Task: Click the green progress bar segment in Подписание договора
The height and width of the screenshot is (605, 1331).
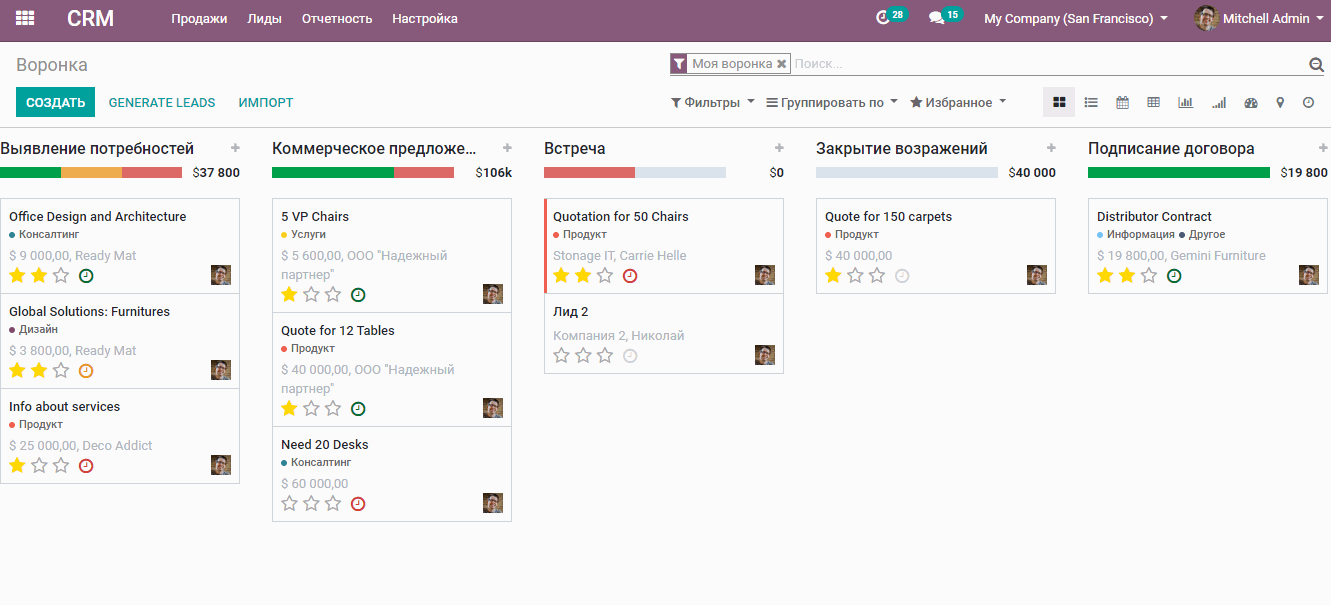Action: pyautogui.click(x=1178, y=172)
